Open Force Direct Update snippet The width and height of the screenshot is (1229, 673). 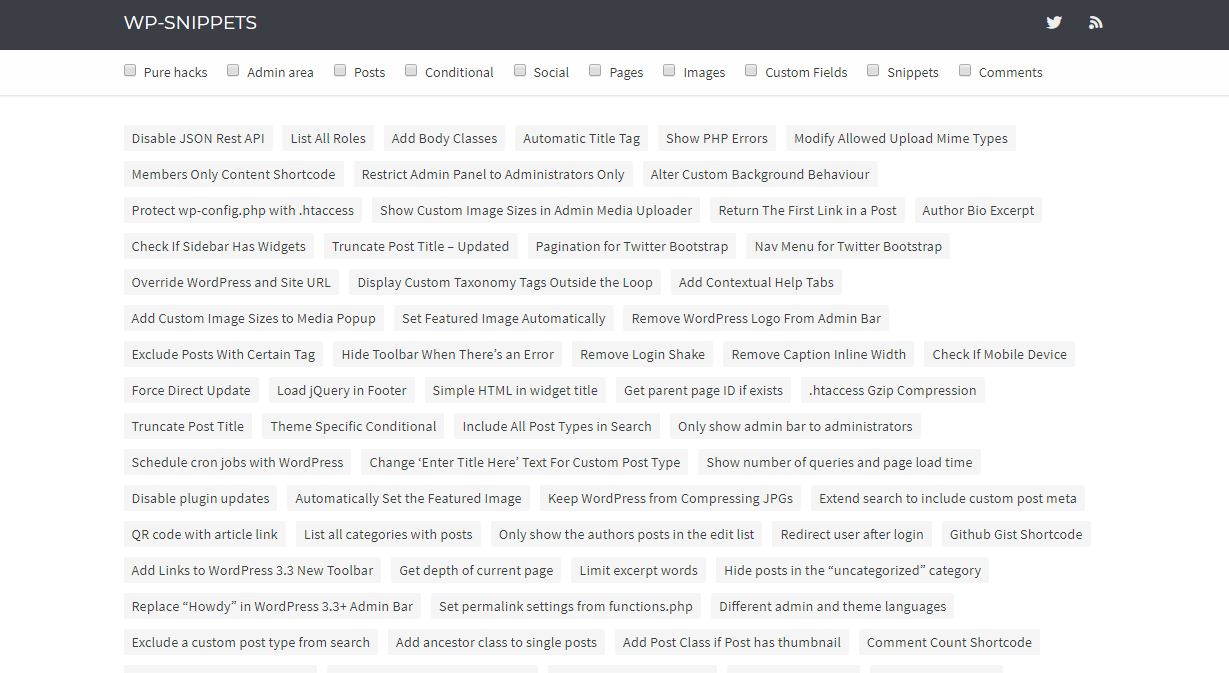191,390
